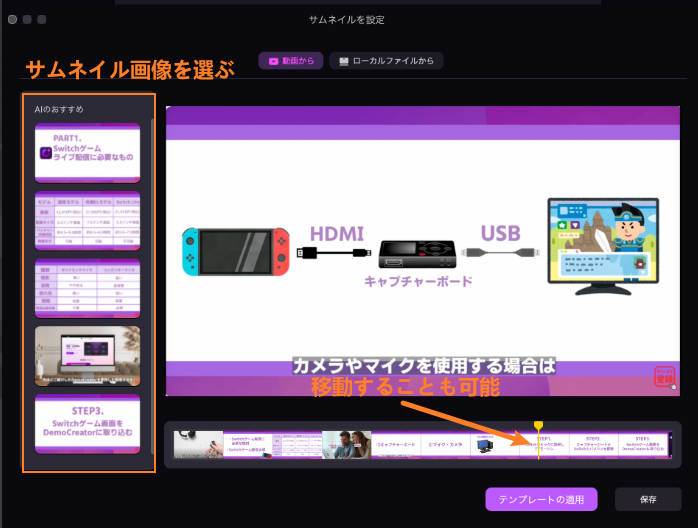Click the filmstrip frame showing the PC monitor
This screenshot has width=698, height=528.
coord(495,444)
